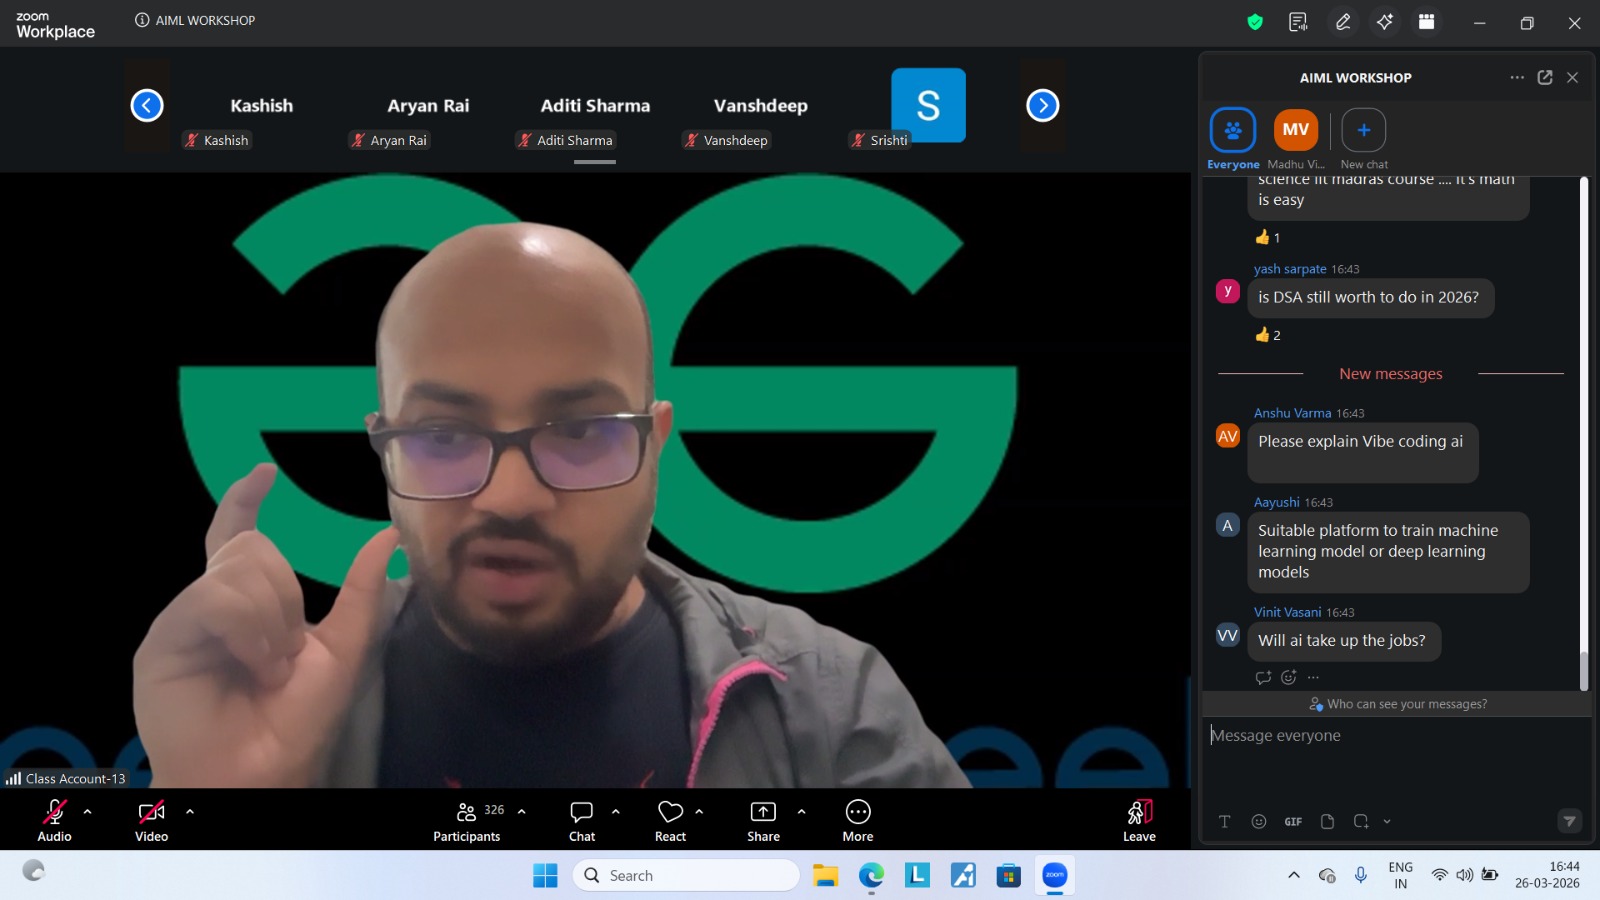The width and height of the screenshot is (1600, 900).
Task: Expand the audio options arrow next to Audio
Action: (88, 812)
